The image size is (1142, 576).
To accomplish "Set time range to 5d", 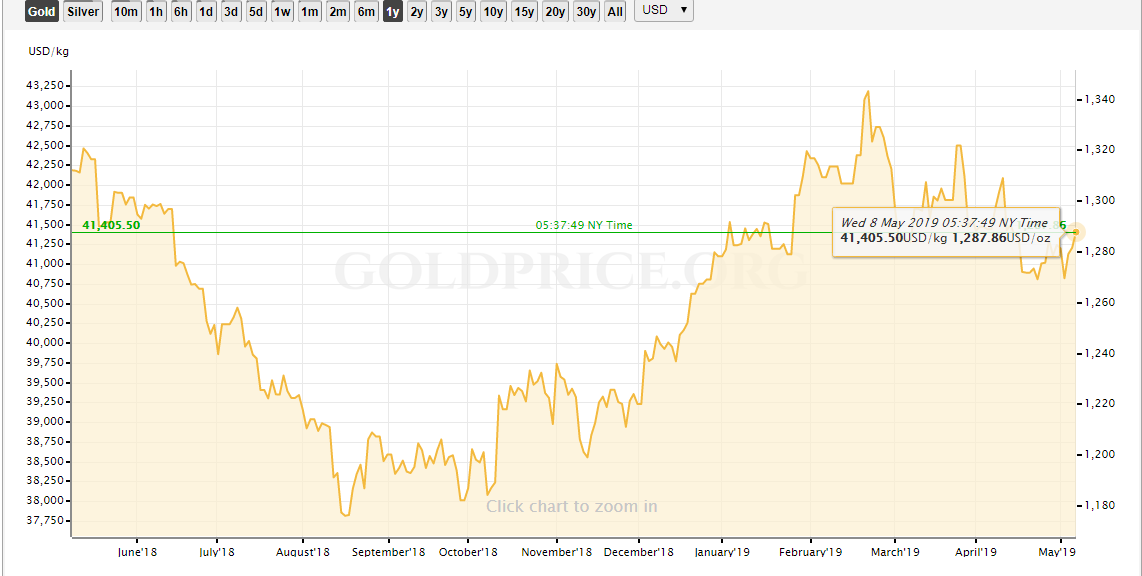I will [x=256, y=12].
